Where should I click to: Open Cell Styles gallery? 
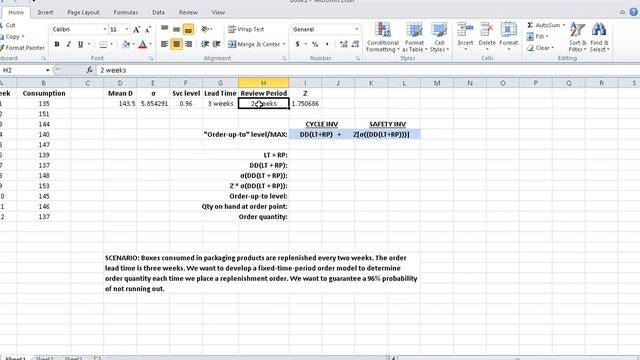tap(439, 37)
